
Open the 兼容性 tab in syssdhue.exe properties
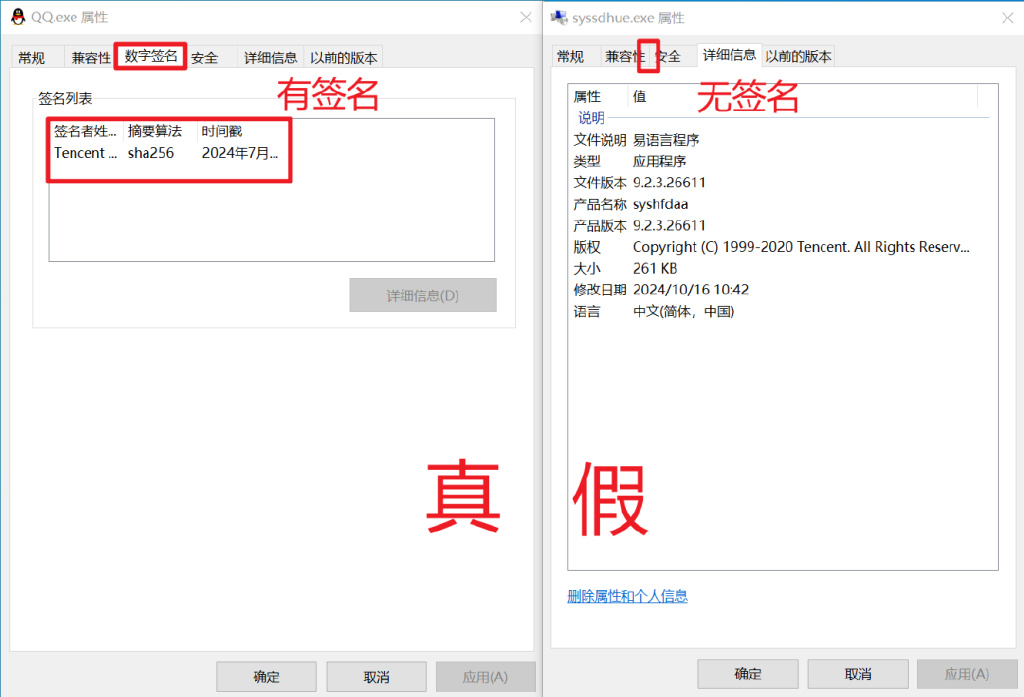click(624, 57)
